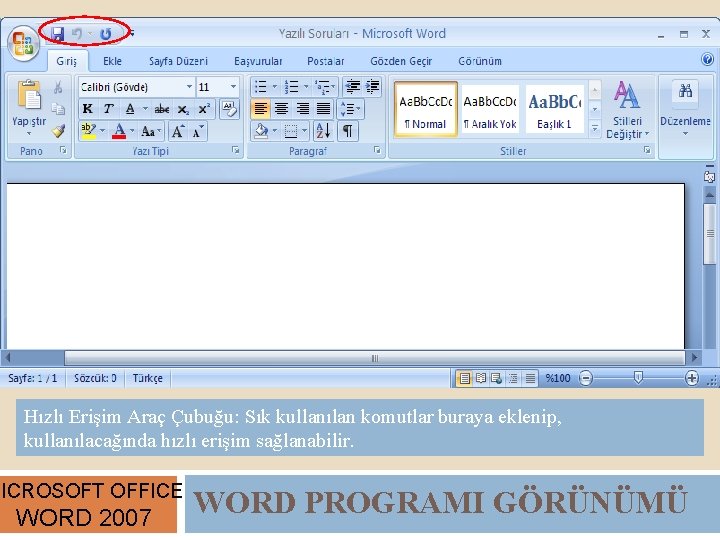
Task: Select the Aralık Yok style
Action: click(489, 109)
